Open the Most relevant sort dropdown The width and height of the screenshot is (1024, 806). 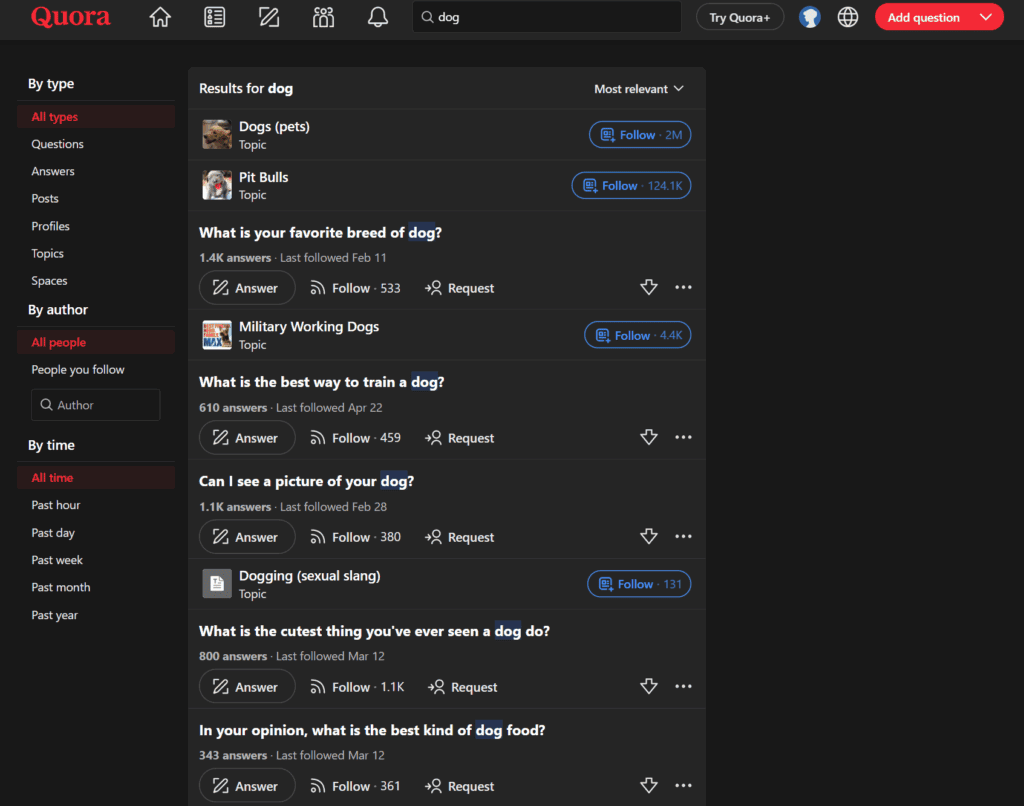(x=639, y=89)
